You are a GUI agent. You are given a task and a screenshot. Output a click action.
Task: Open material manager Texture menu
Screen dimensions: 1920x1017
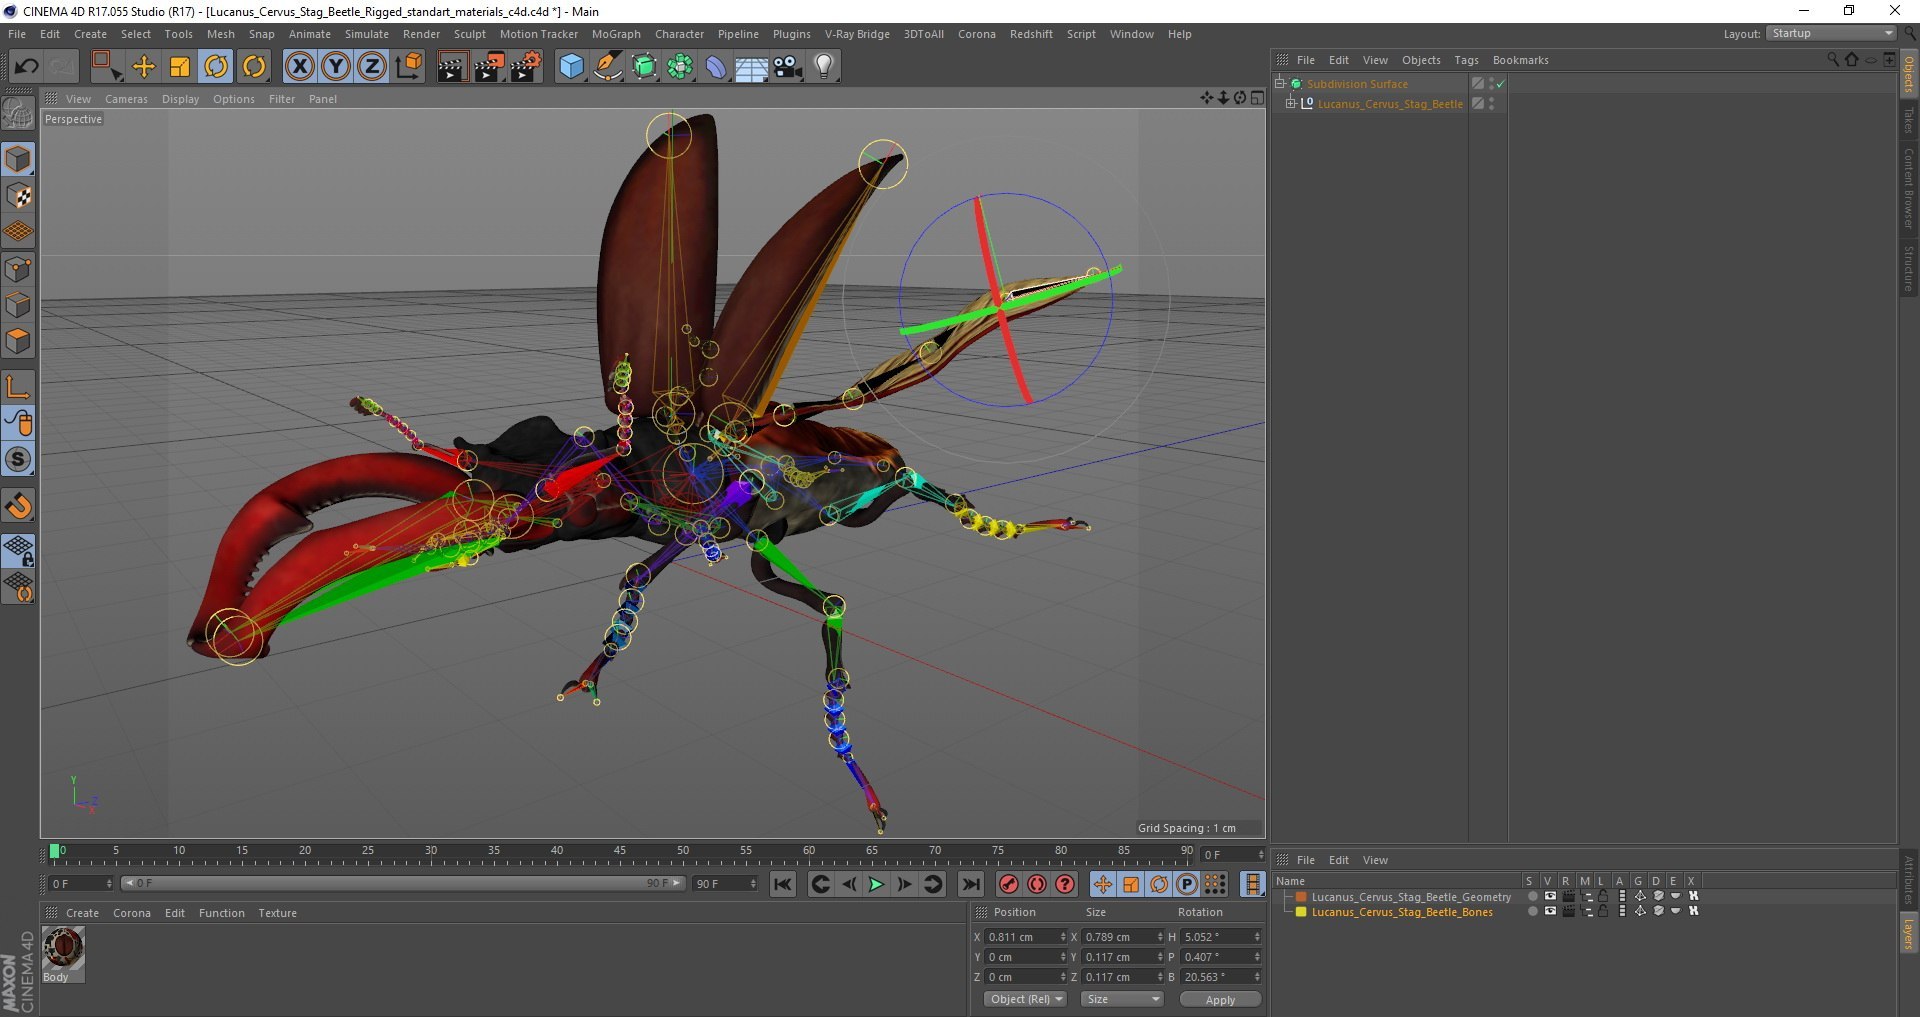277,913
